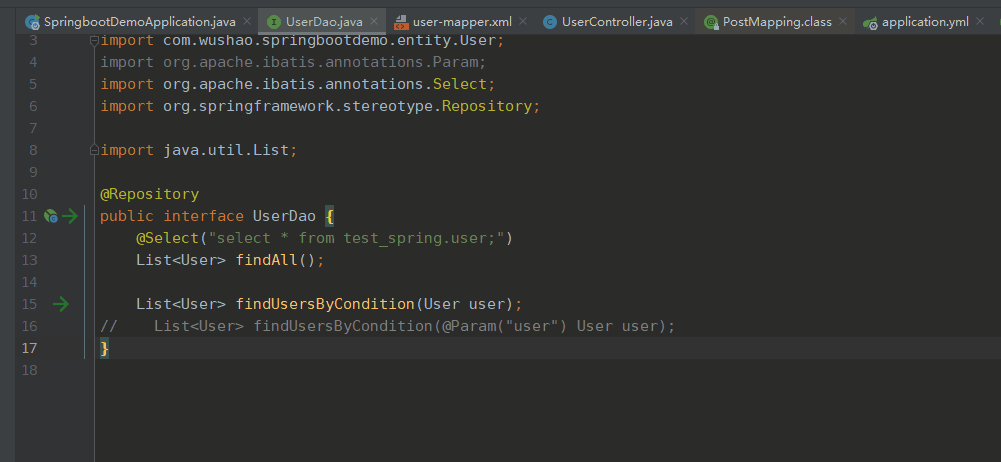Viewport: 1001px width, 462px height.
Task: Click the @Repository annotation on line 10
Action: (149, 194)
